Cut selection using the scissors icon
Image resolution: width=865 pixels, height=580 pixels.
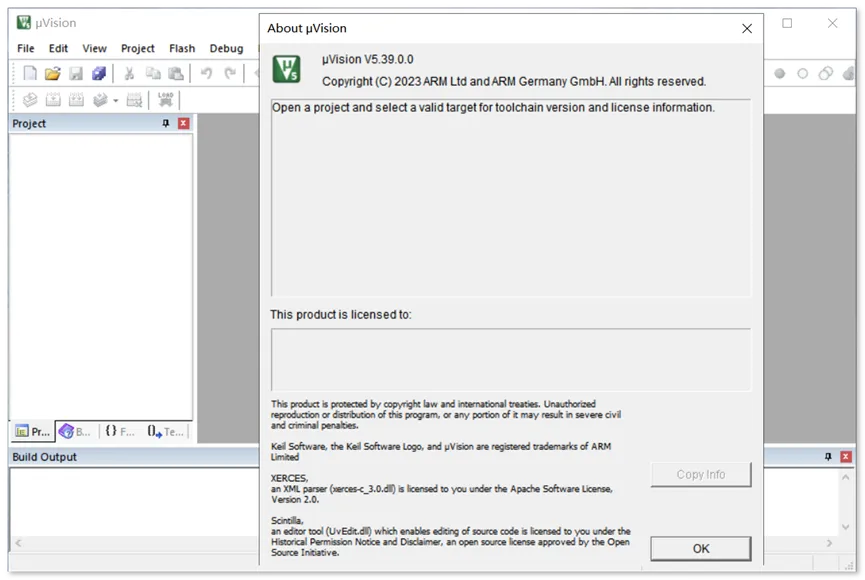pyautogui.click(x=129, y=73)
